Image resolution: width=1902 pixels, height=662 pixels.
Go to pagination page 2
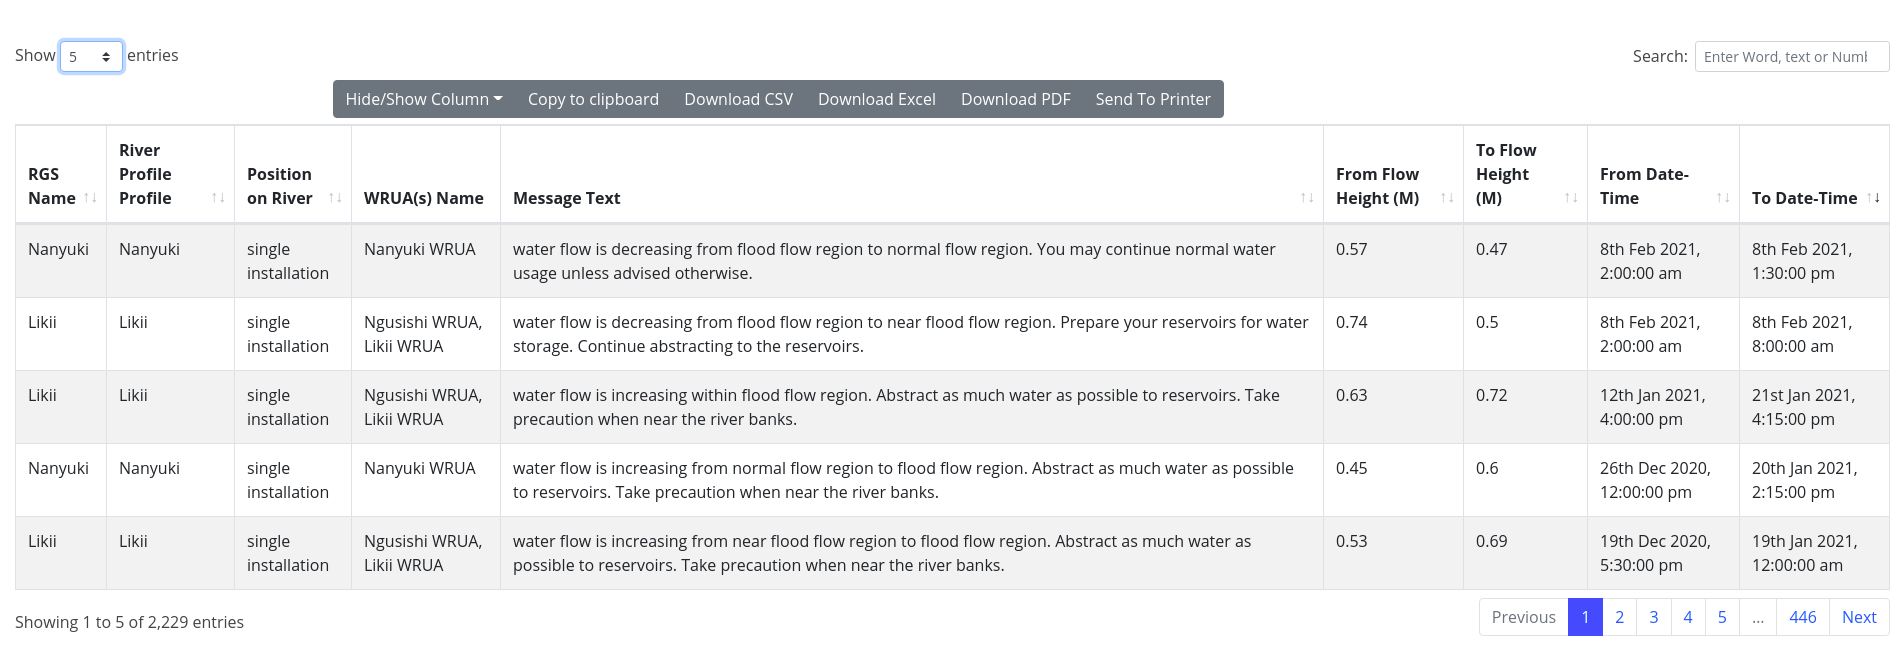coord(1619,617)
